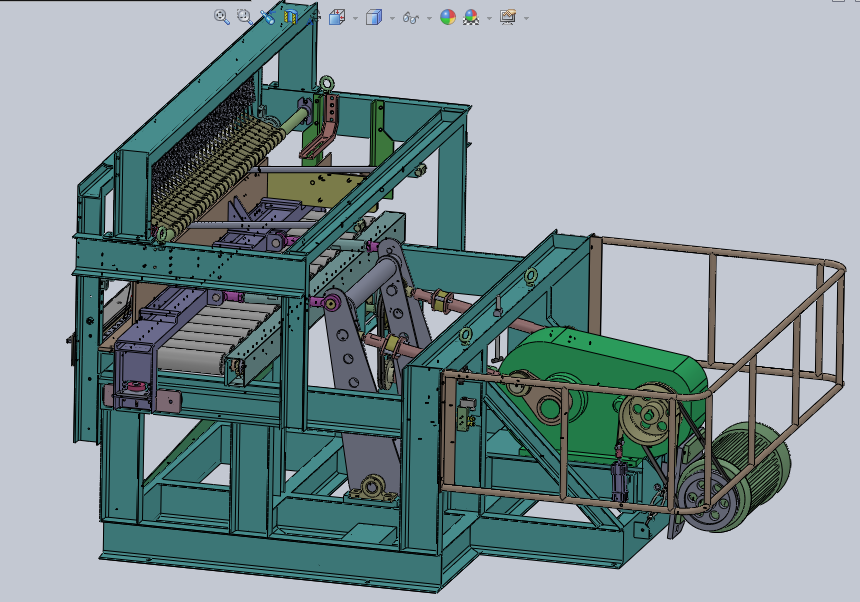Expand the Apply Scene dropdown arrow

[x=488, y=18]
